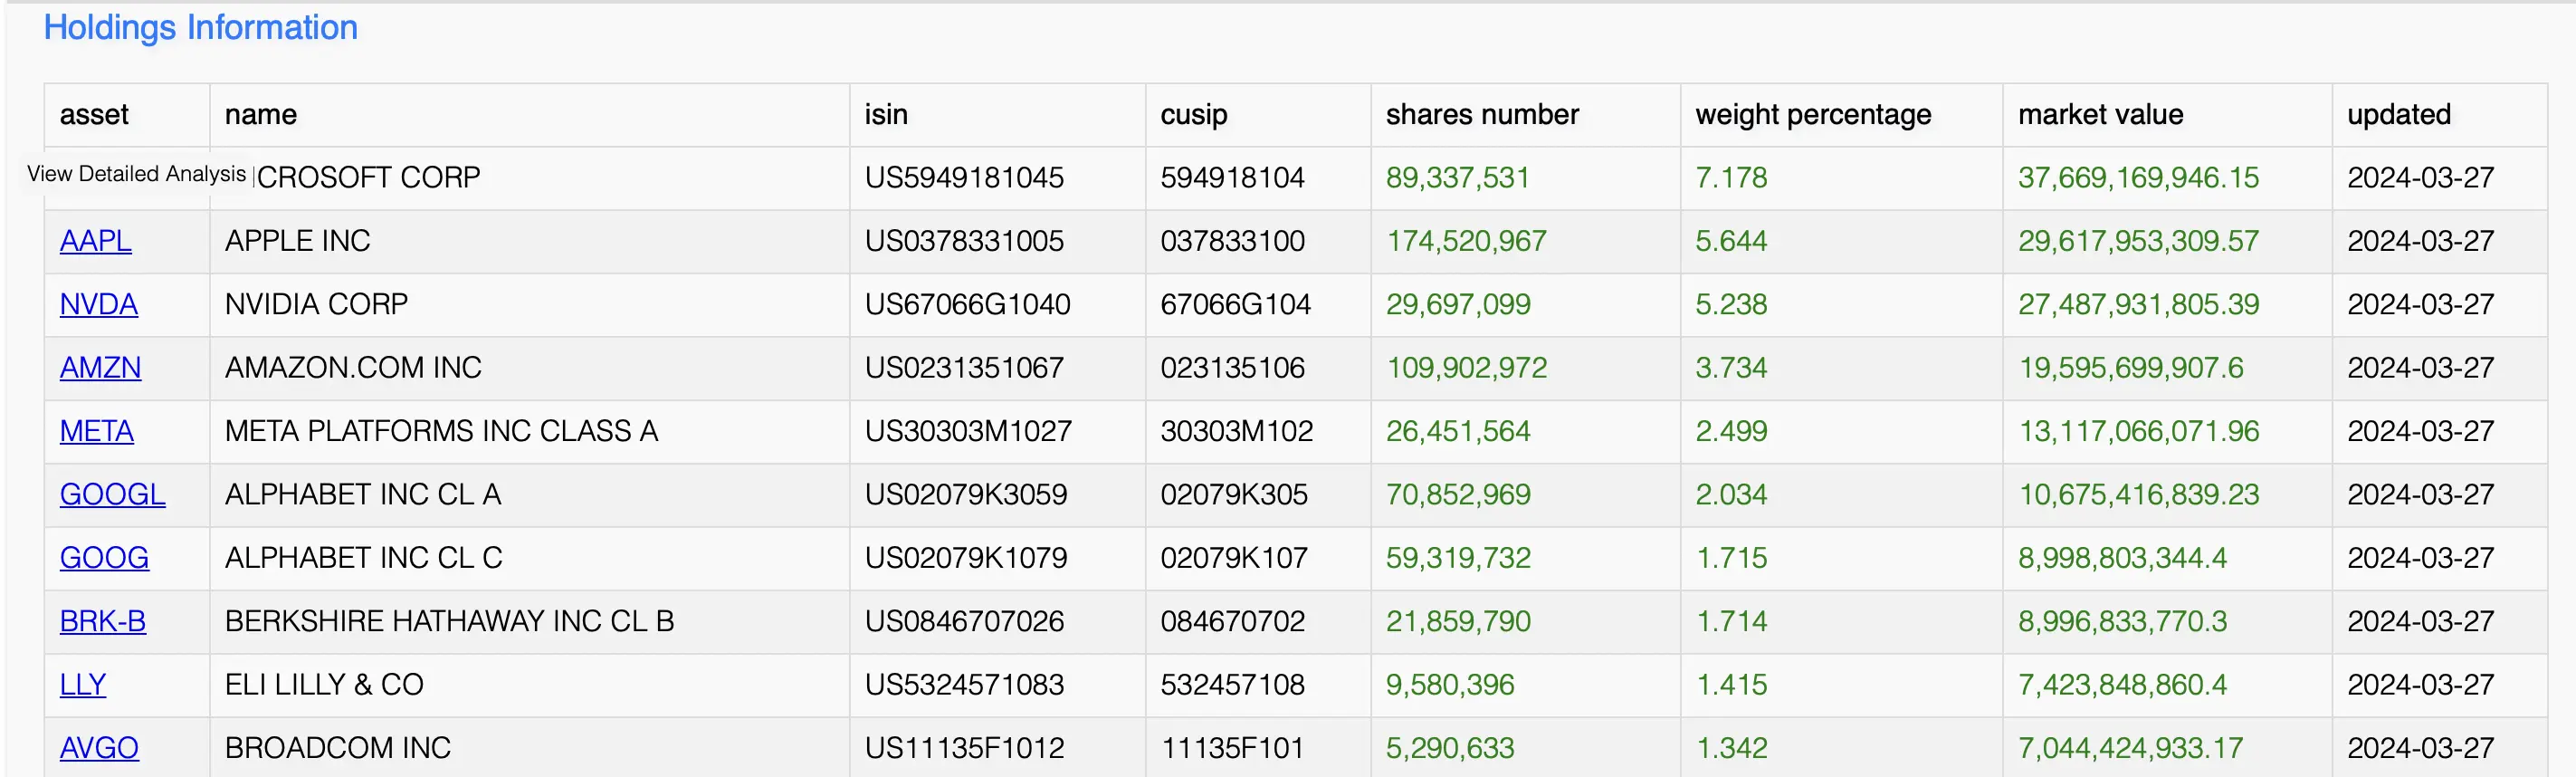
Task: Click market value 7,044,424,933.17
Action: (2130, 748)
